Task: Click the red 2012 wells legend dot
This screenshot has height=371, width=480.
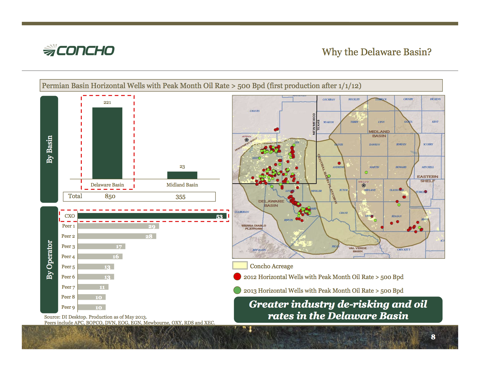Action: (x=237, y=277)
